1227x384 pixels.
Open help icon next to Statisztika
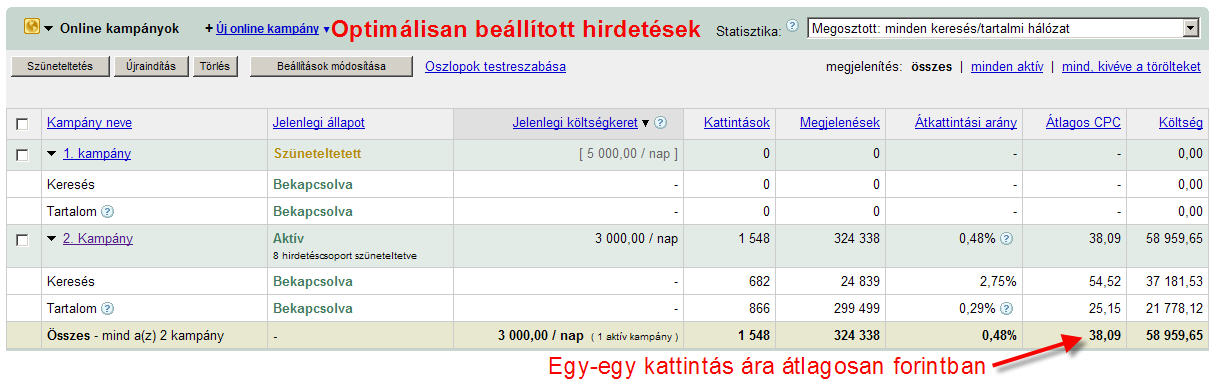793,25
